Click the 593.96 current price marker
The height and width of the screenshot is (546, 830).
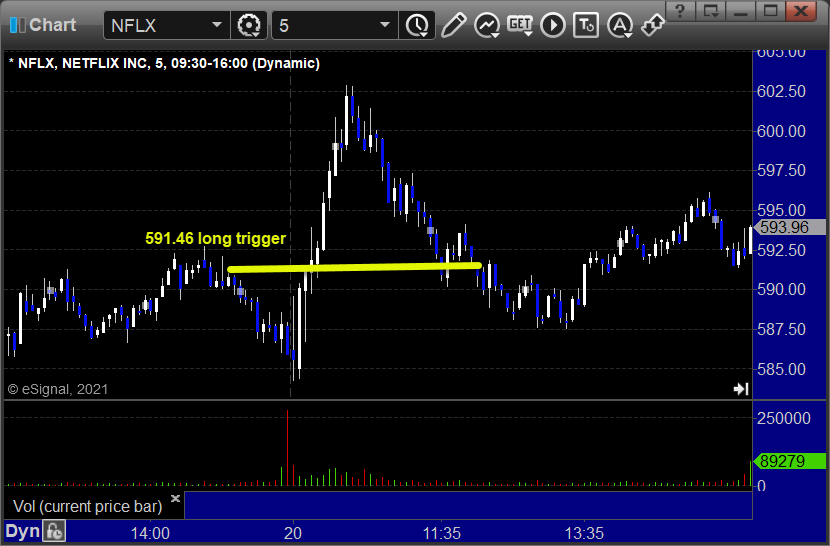789,227
